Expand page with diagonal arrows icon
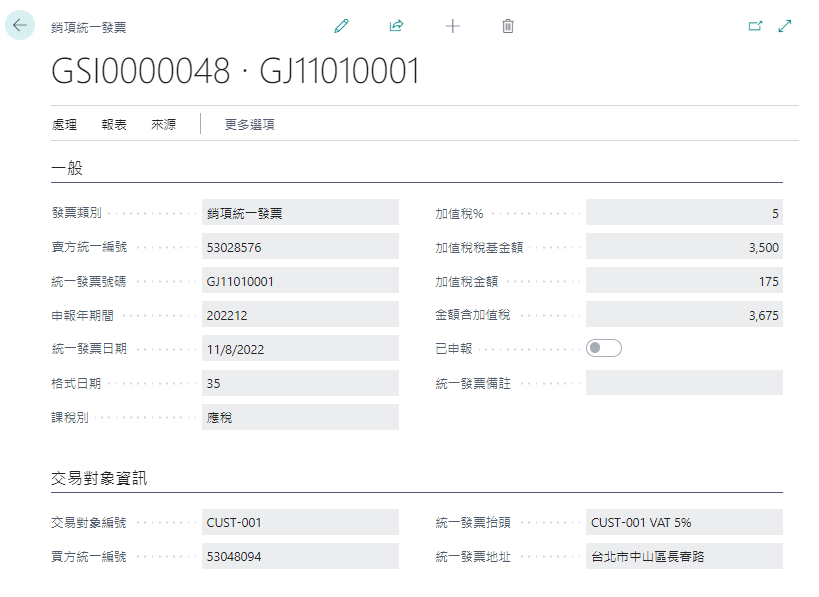The width and height of the screenshot is (819, 597). (785, 26)
